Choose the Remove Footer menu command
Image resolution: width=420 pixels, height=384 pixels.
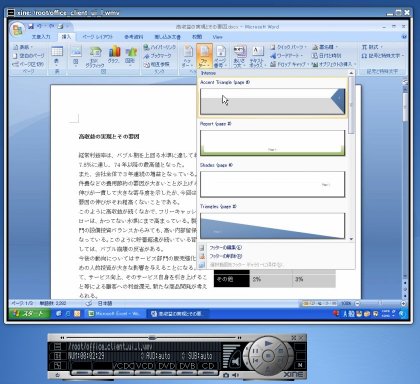pyautogui.click(x=225, y=256)
